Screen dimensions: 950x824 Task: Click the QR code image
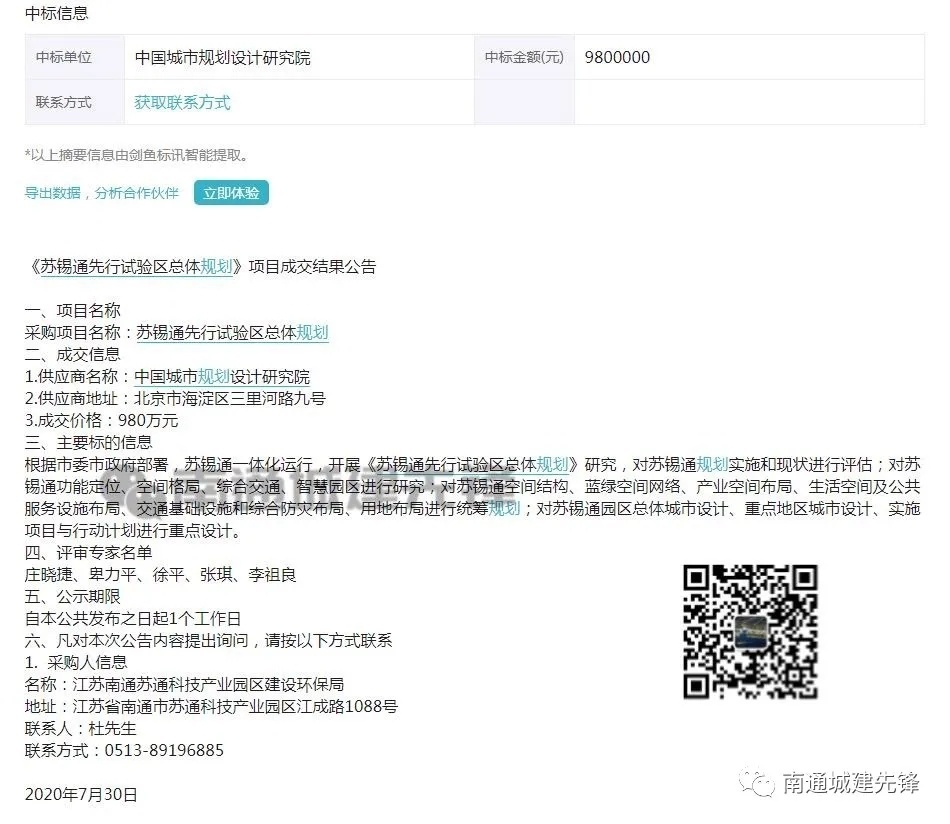[750, 632]
